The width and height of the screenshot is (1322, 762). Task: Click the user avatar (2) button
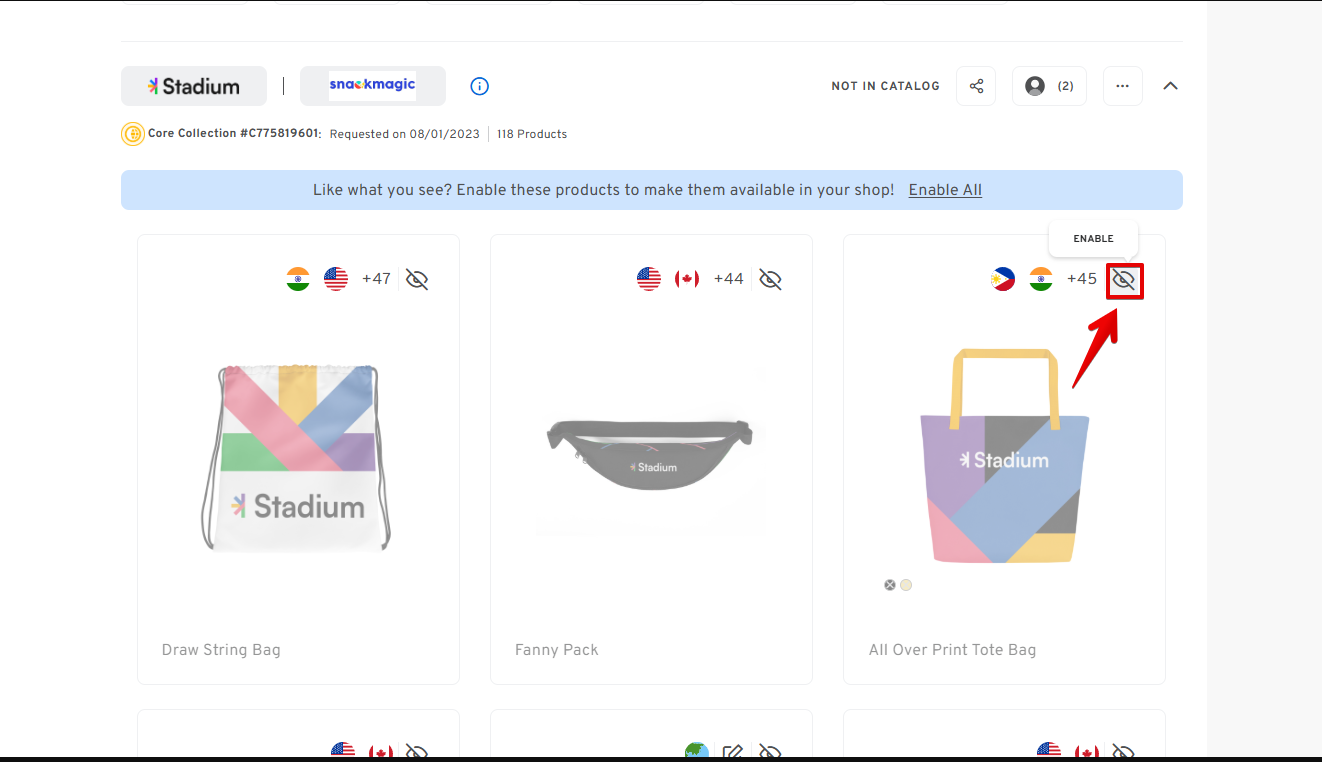[1049, 86]
